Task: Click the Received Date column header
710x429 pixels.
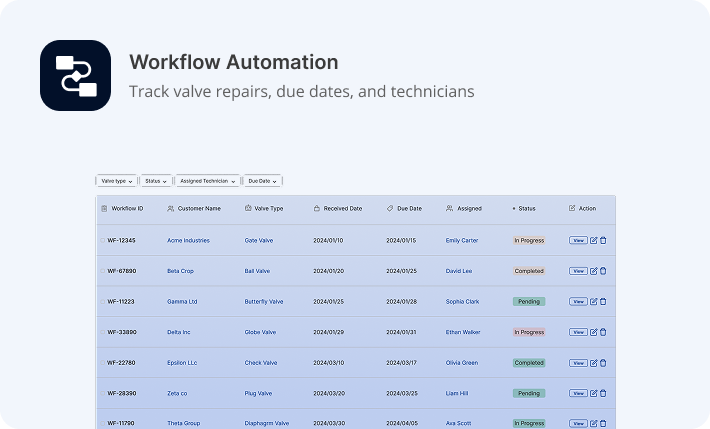Action: click(342, 209)
